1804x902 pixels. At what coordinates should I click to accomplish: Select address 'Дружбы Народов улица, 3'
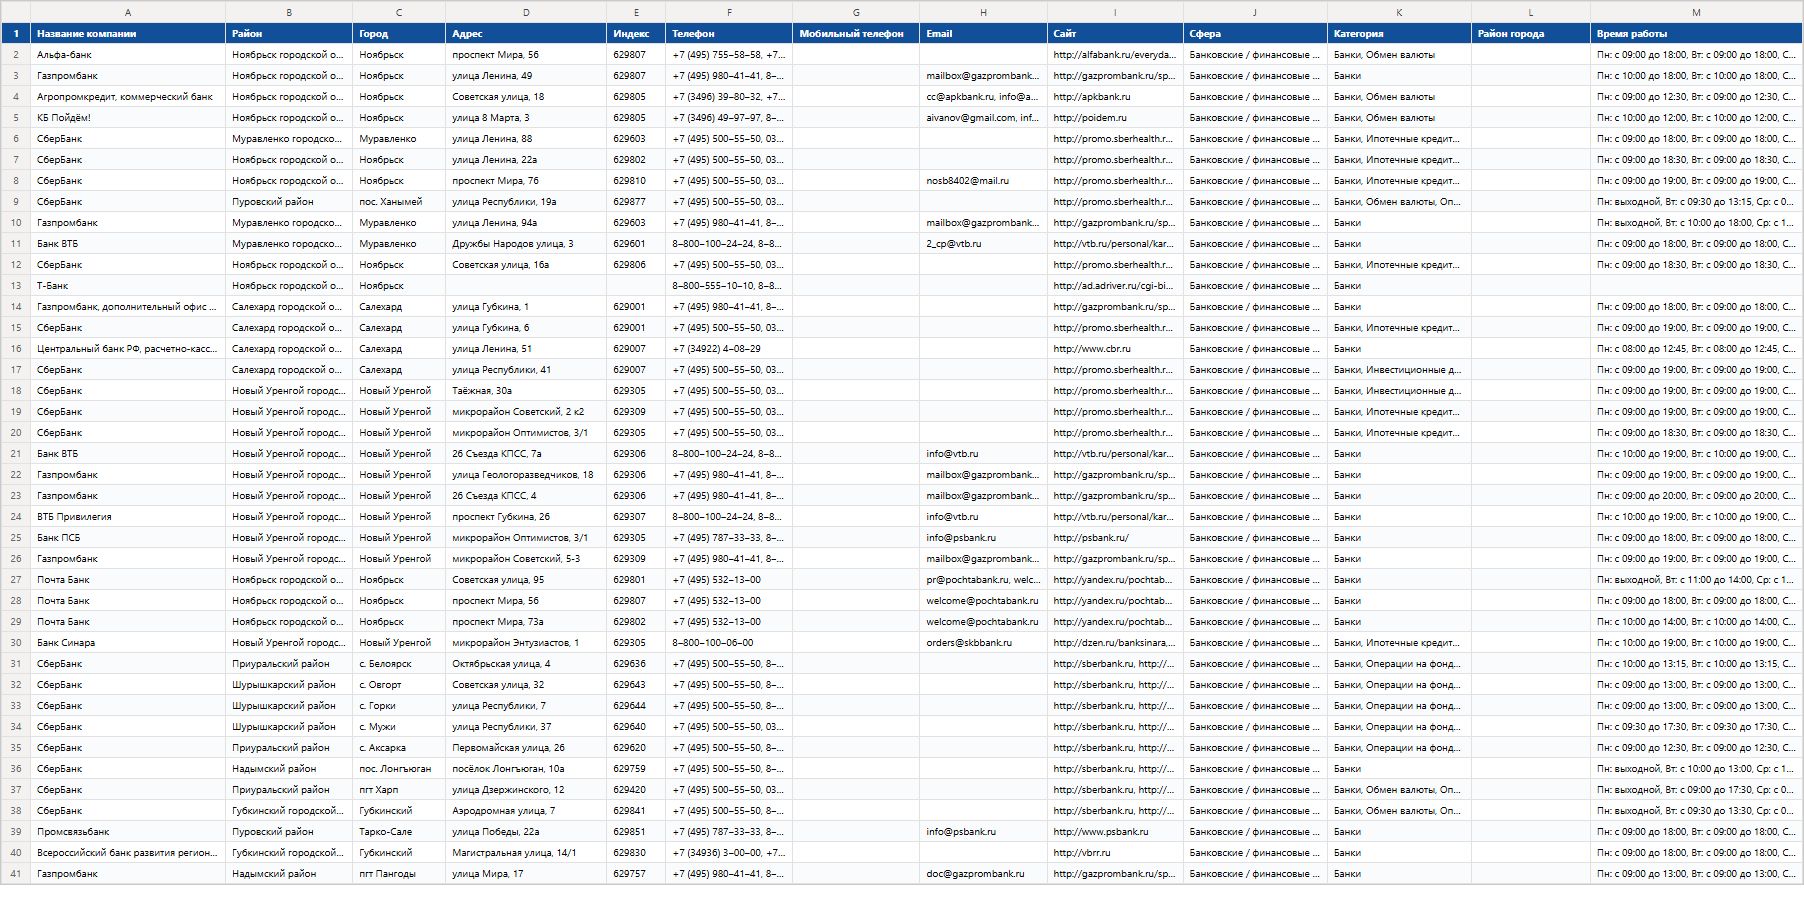[526, 244]
